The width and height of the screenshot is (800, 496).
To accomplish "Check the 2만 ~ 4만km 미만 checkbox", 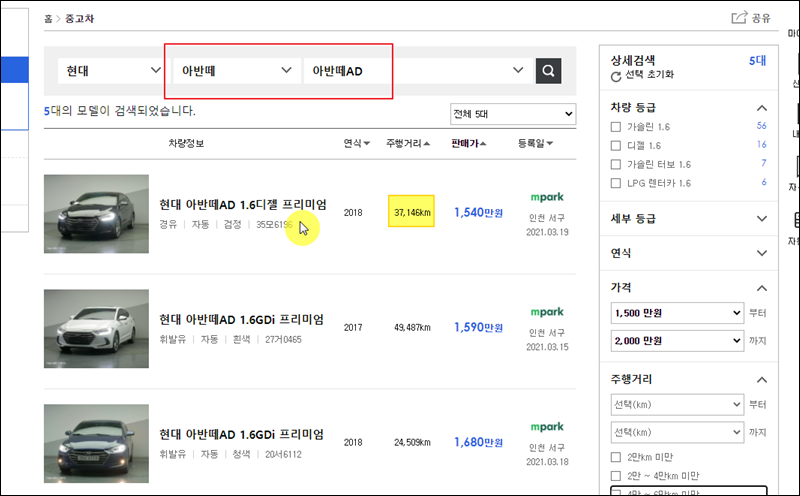I will pos(616,476).
